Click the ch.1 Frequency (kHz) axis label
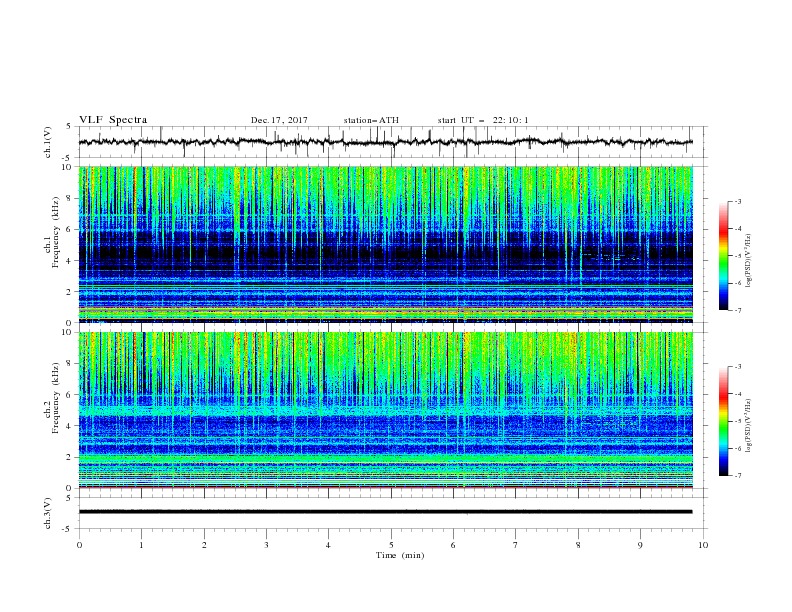 click(x=52, y=232)
